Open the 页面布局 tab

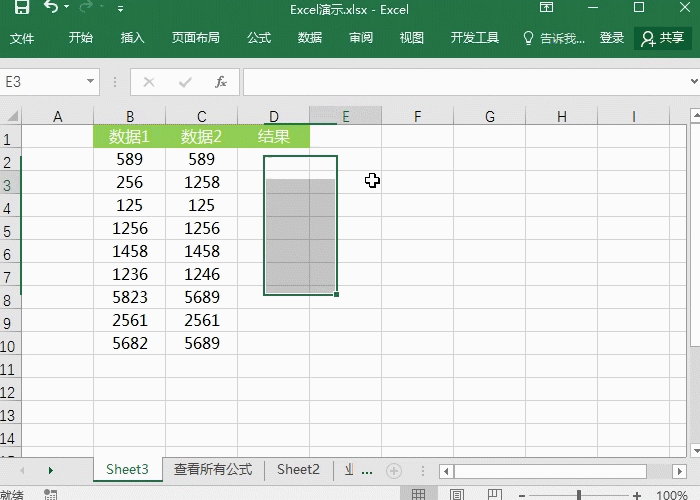[x=196, y=38]
